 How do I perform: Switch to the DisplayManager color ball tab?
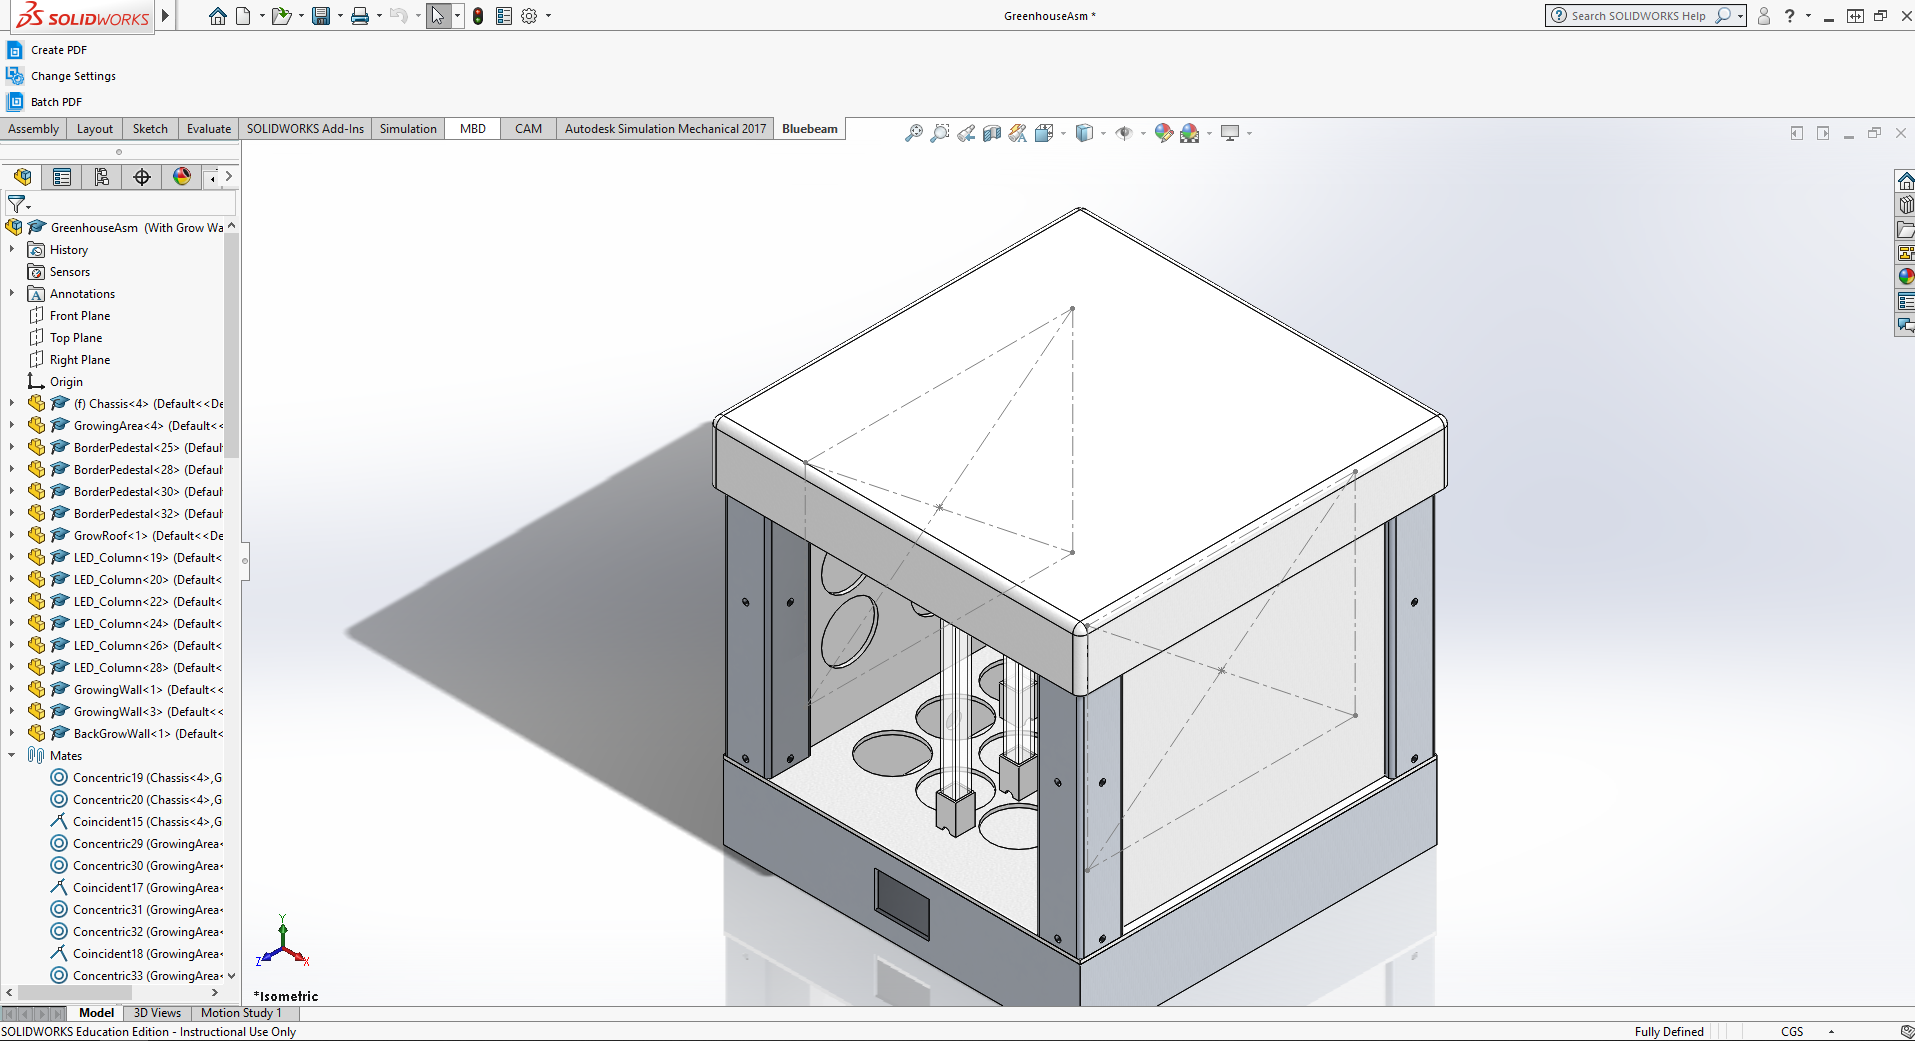(182, 177)
